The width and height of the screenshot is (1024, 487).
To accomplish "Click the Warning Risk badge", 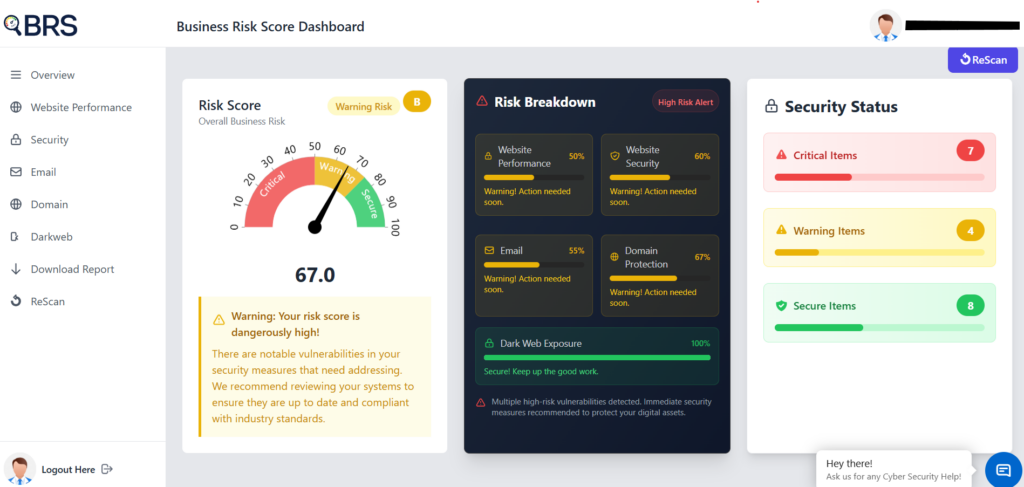I will point(363,106).
